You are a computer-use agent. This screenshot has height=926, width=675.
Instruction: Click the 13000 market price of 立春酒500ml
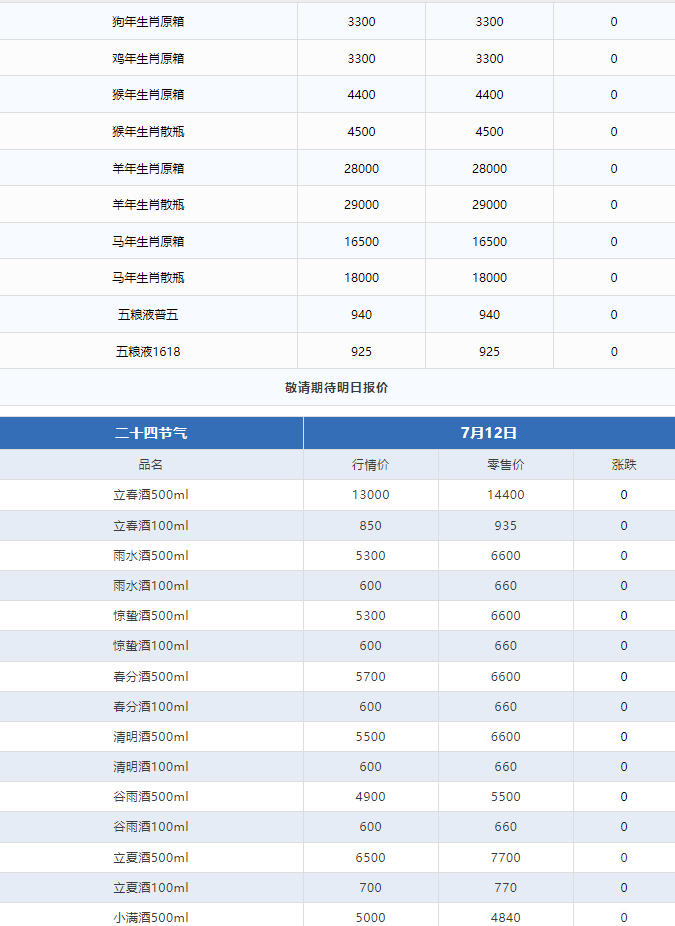370,495
